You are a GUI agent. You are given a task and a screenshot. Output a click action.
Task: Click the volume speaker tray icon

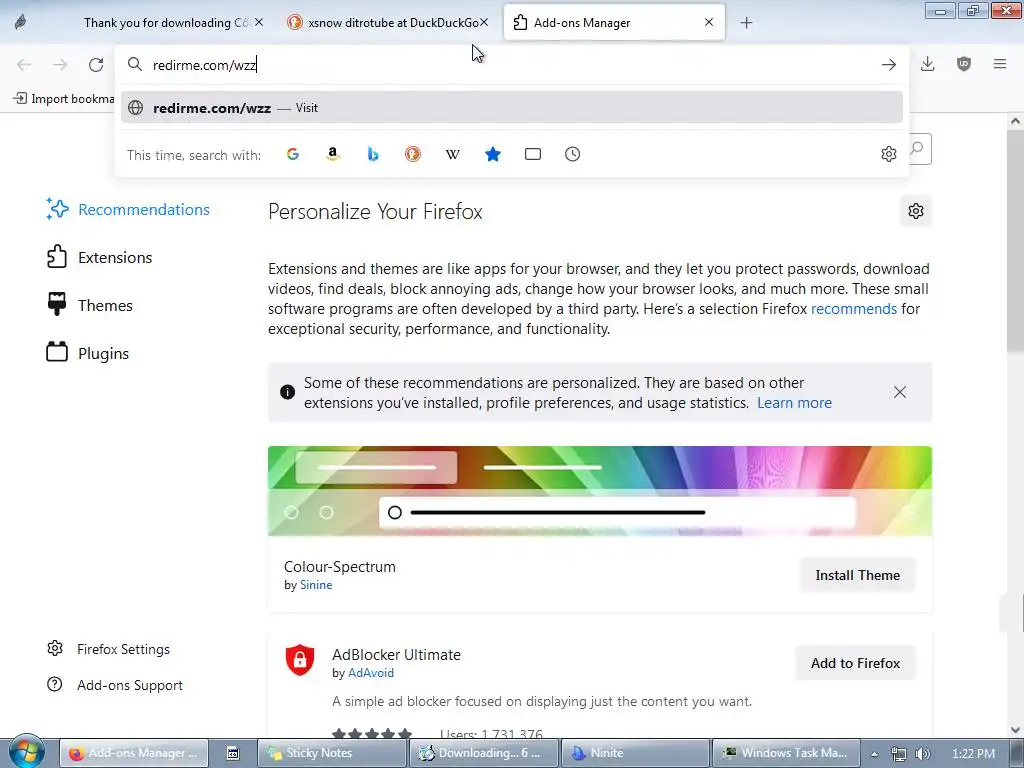pyautogui.click(x=922, y=754)
